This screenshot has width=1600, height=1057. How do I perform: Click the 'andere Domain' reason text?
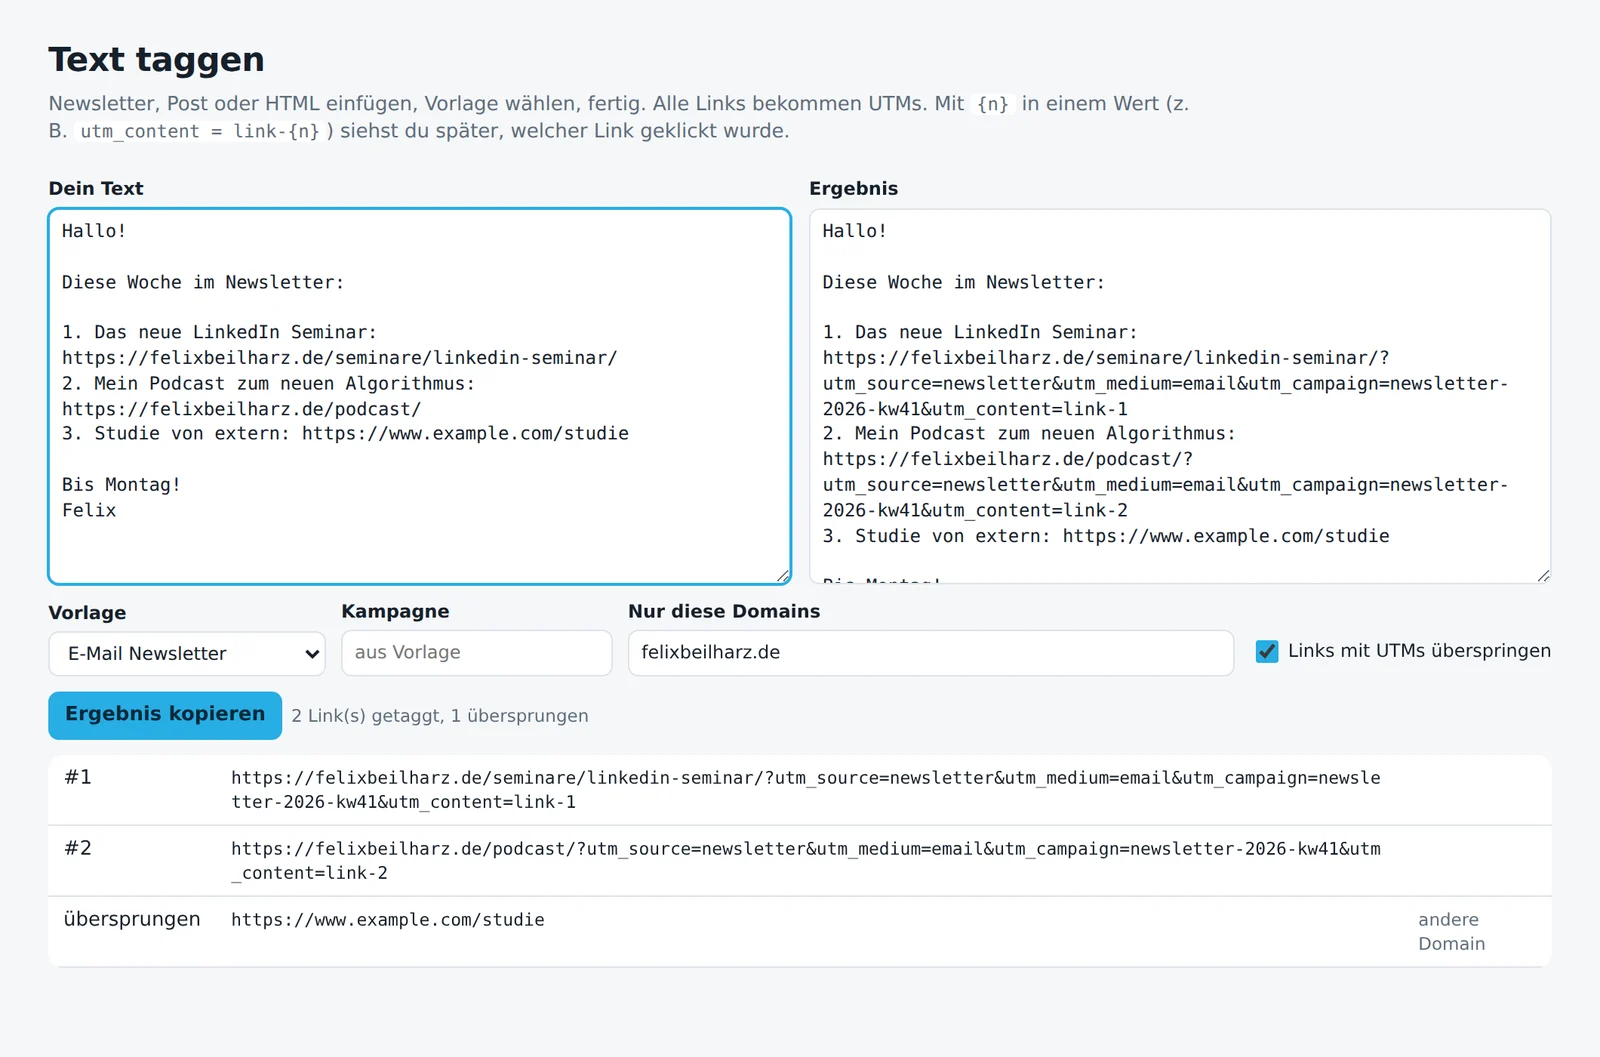[1452, 932]
